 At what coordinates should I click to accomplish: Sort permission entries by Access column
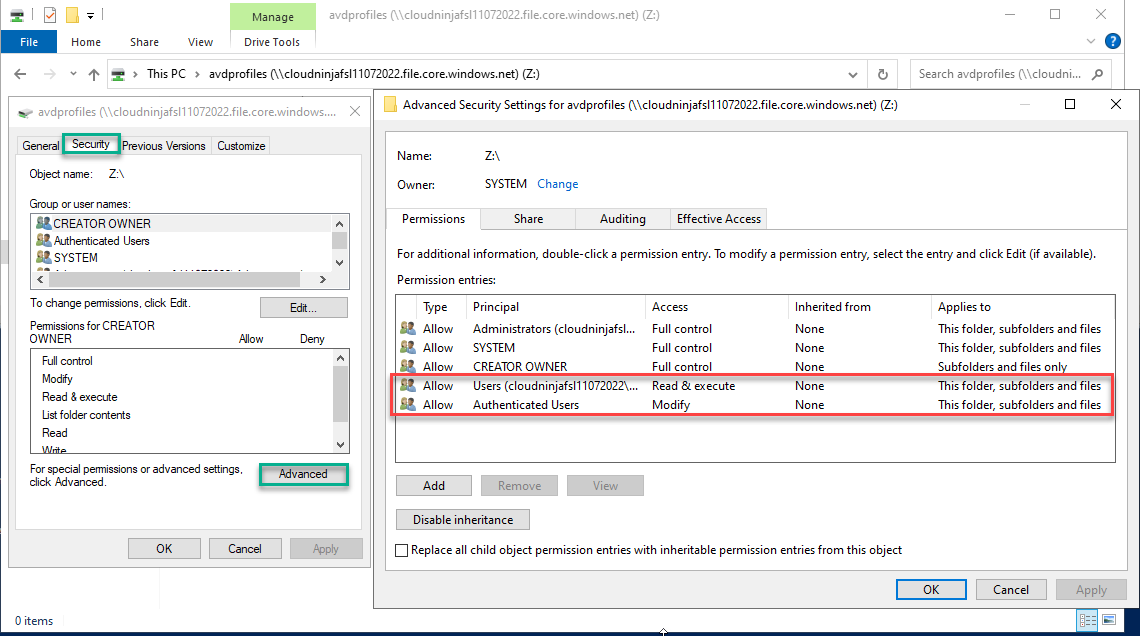tap(716, 307)
